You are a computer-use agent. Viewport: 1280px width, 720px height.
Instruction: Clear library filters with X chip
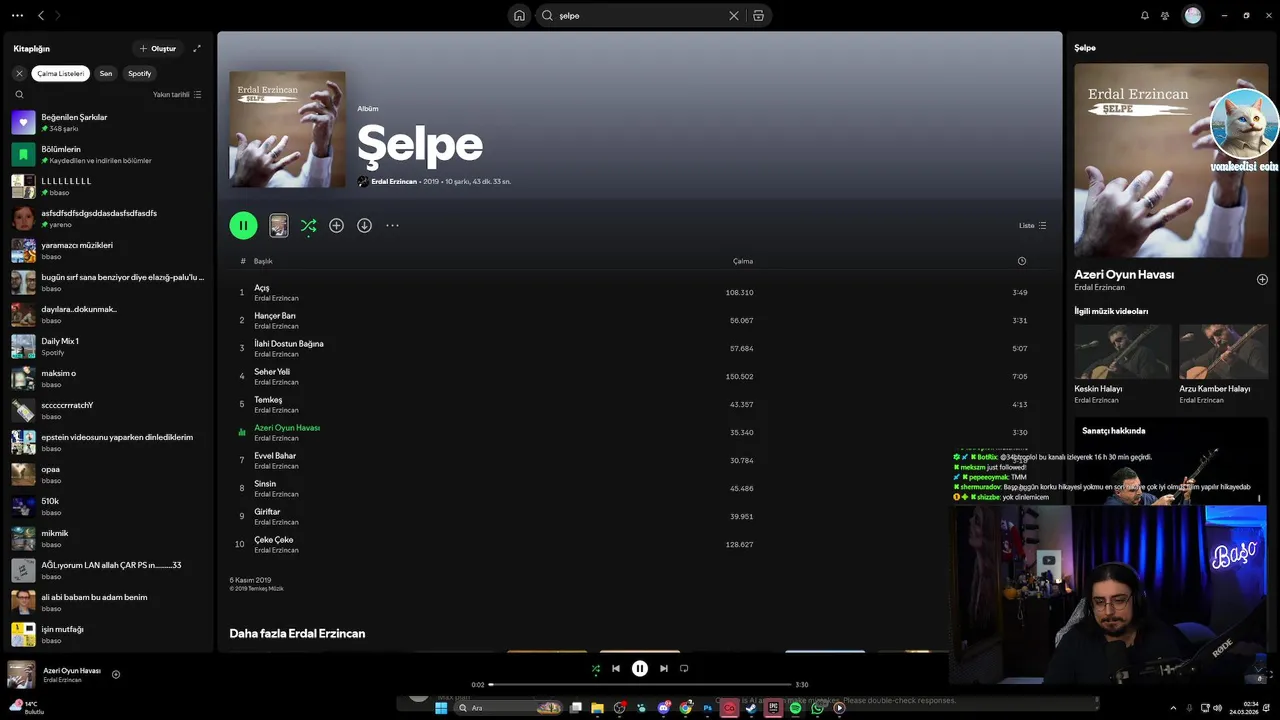coord(19,73)
